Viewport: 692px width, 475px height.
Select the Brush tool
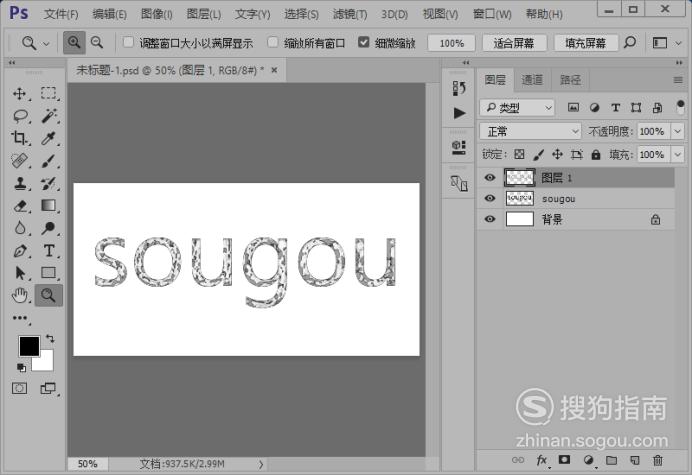49,161
